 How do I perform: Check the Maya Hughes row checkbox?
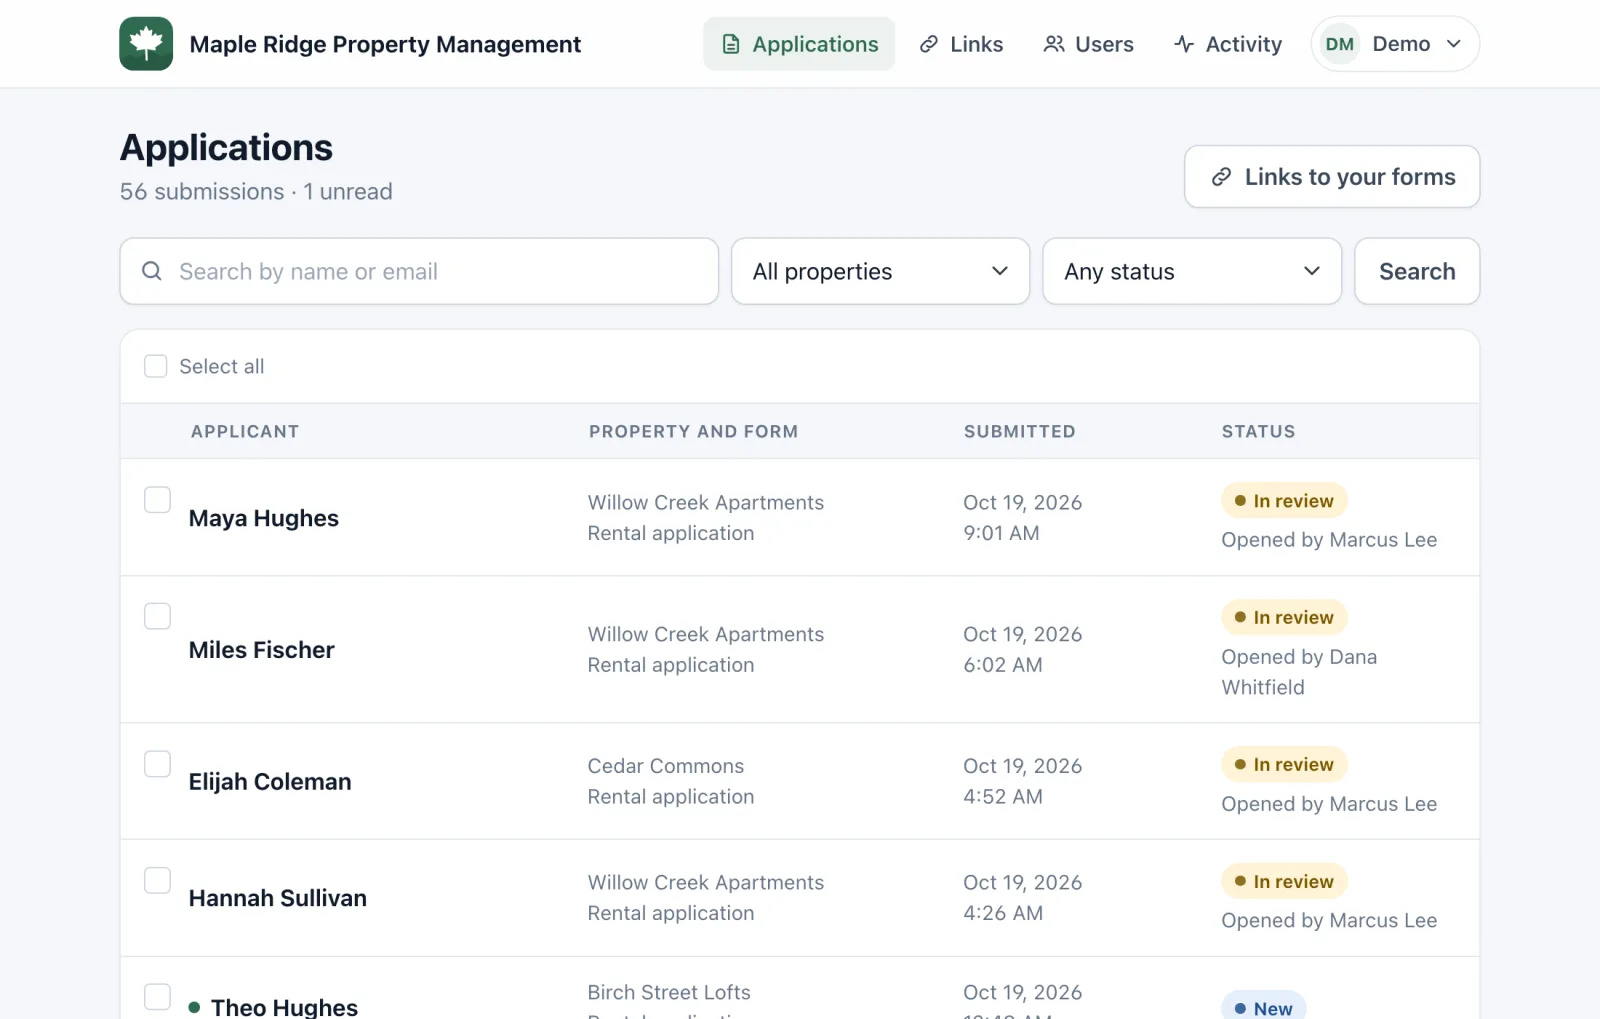[157, 499]
